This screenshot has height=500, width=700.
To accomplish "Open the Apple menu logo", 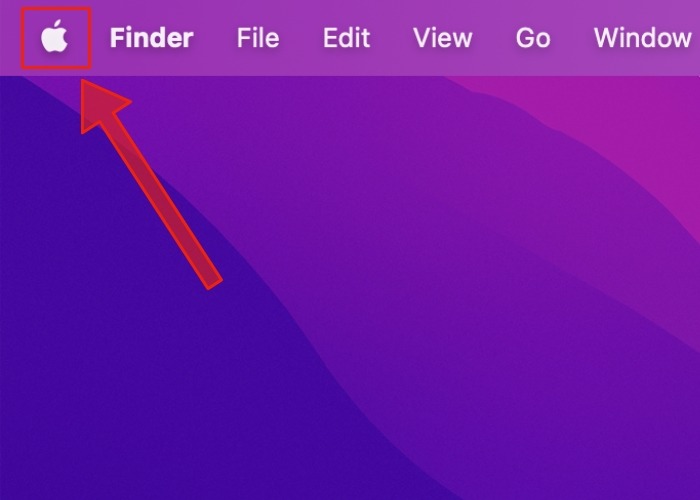I will (x=54, y=37).
